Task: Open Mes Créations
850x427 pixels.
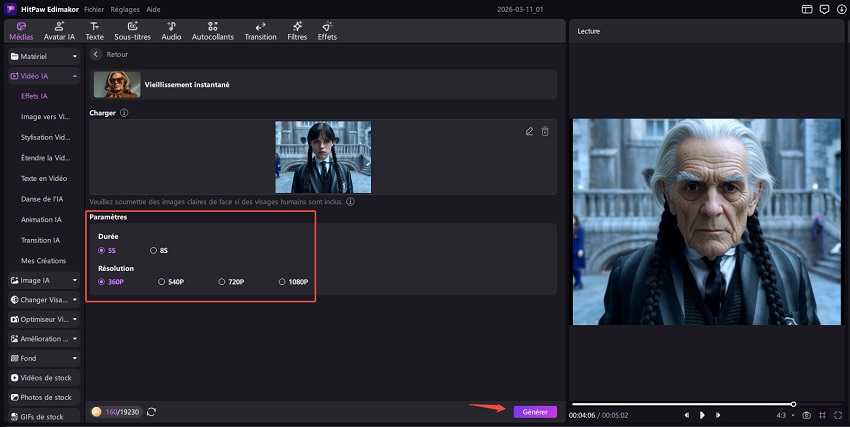Action: coord(43,261)
